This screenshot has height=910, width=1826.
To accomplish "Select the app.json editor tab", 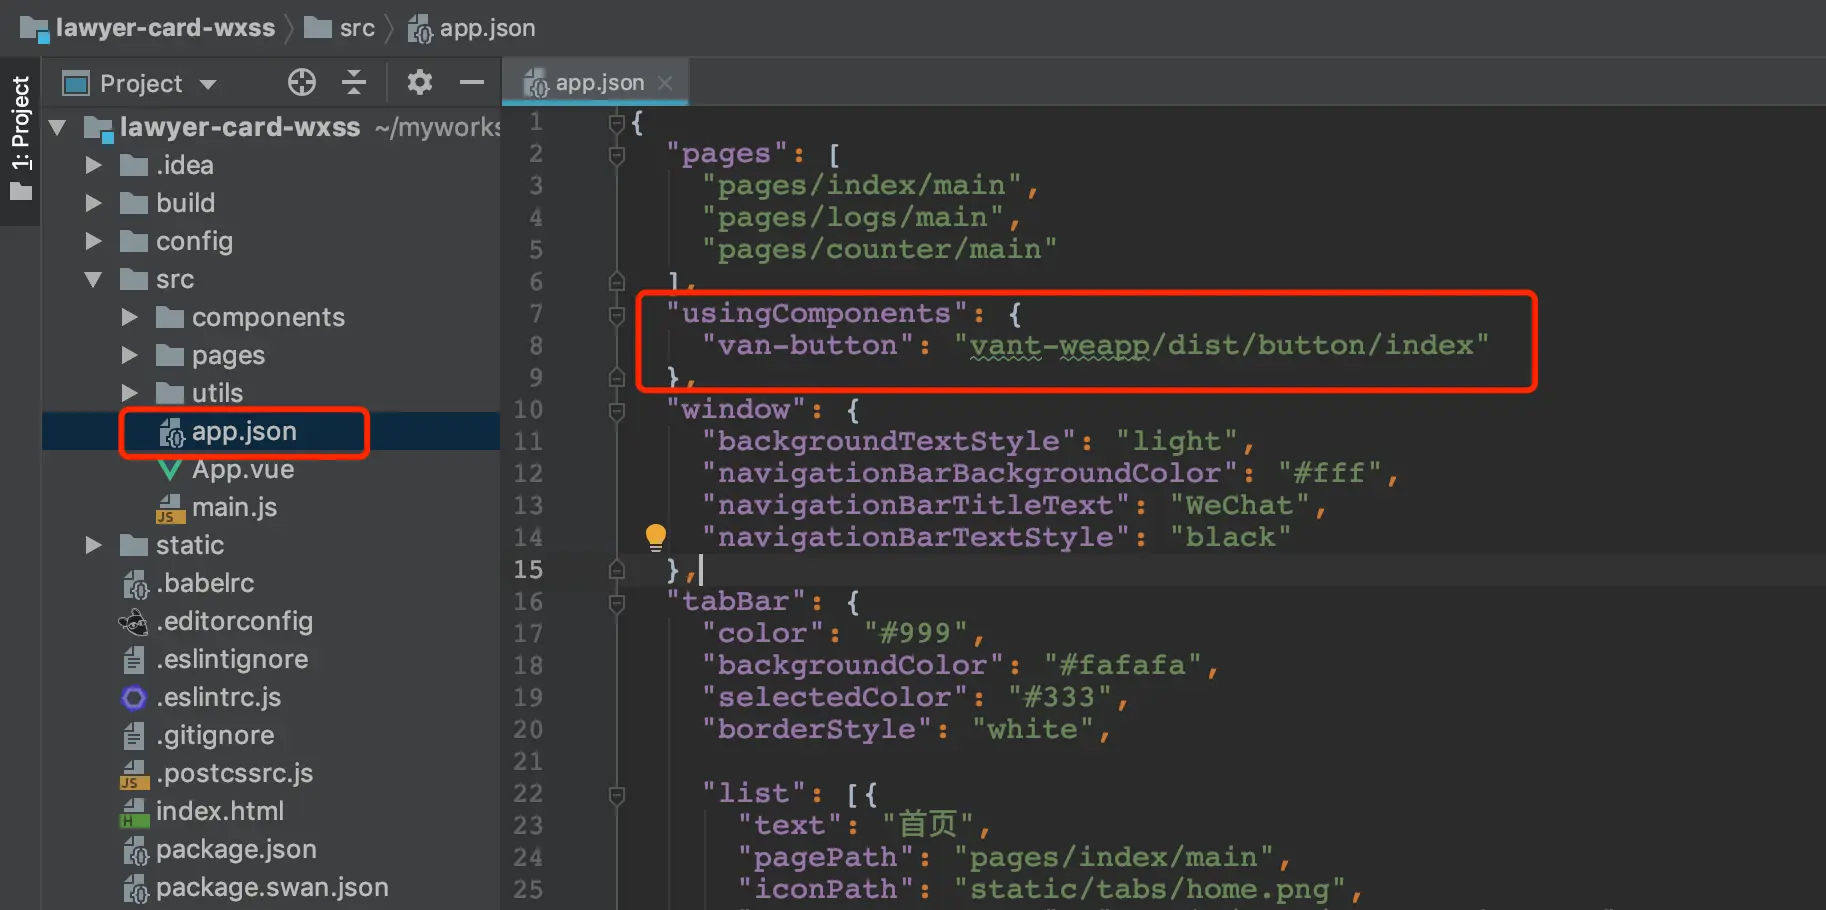I will tap(596, 83).
